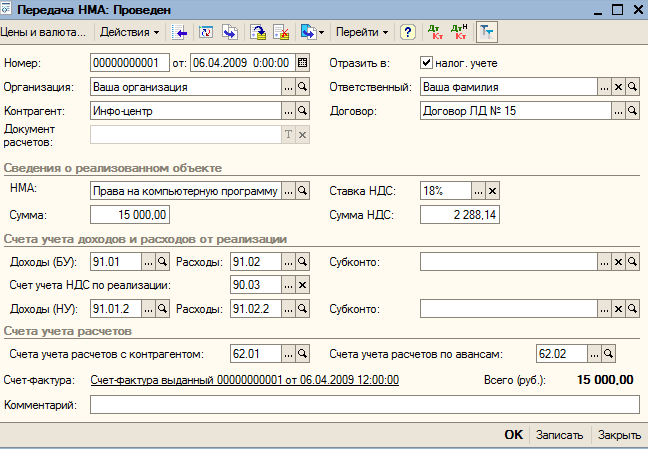The height and width of the screenshot is (449, 648).
Task: Open the Контрагент magnifier lookup
Action: click(303, 111)
